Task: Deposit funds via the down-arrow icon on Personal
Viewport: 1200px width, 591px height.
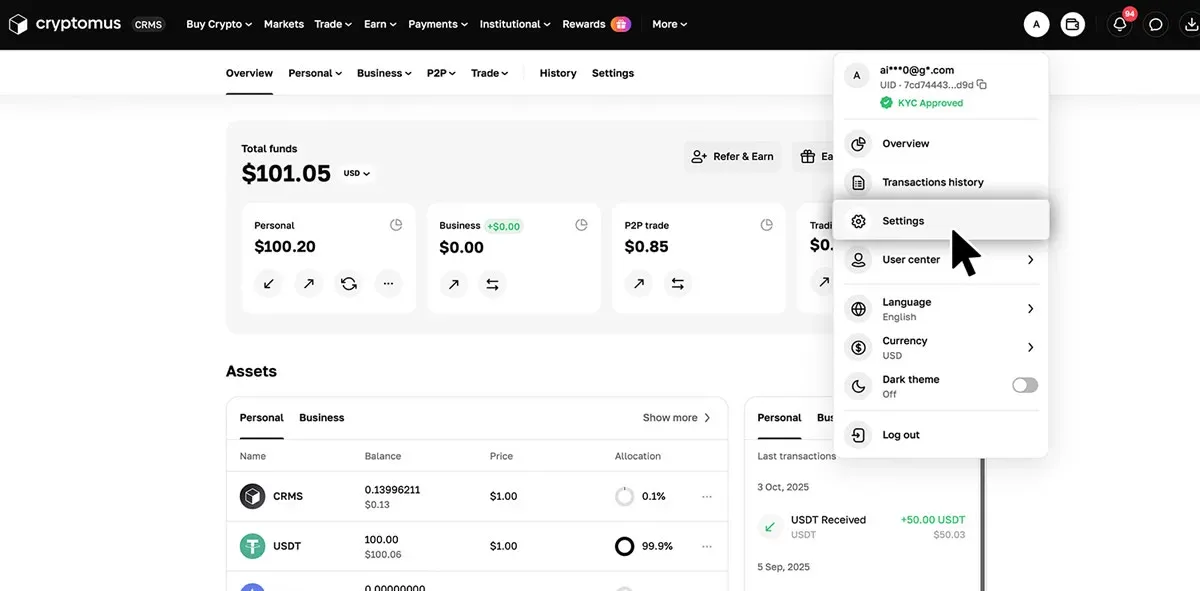Action: [x=267, y=283]
